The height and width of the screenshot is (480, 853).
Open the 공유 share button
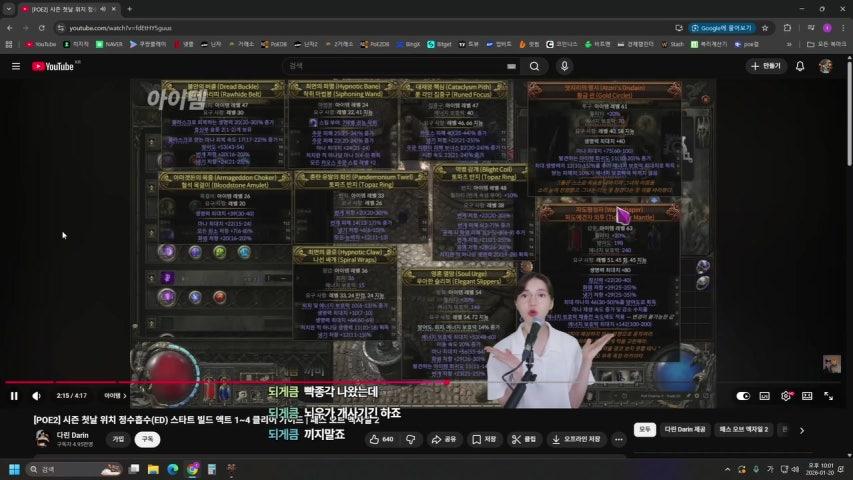(444, 439)
